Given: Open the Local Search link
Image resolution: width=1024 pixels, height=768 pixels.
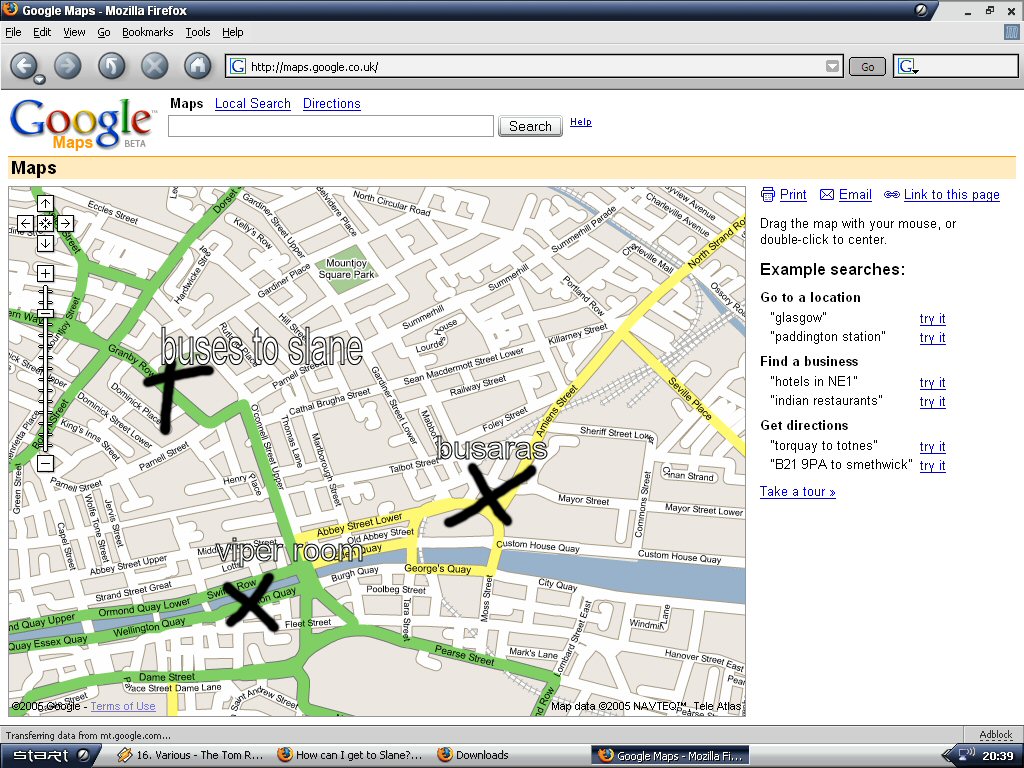Looking at the screenshot, I should pyautogui.click(x=253, y=103).
